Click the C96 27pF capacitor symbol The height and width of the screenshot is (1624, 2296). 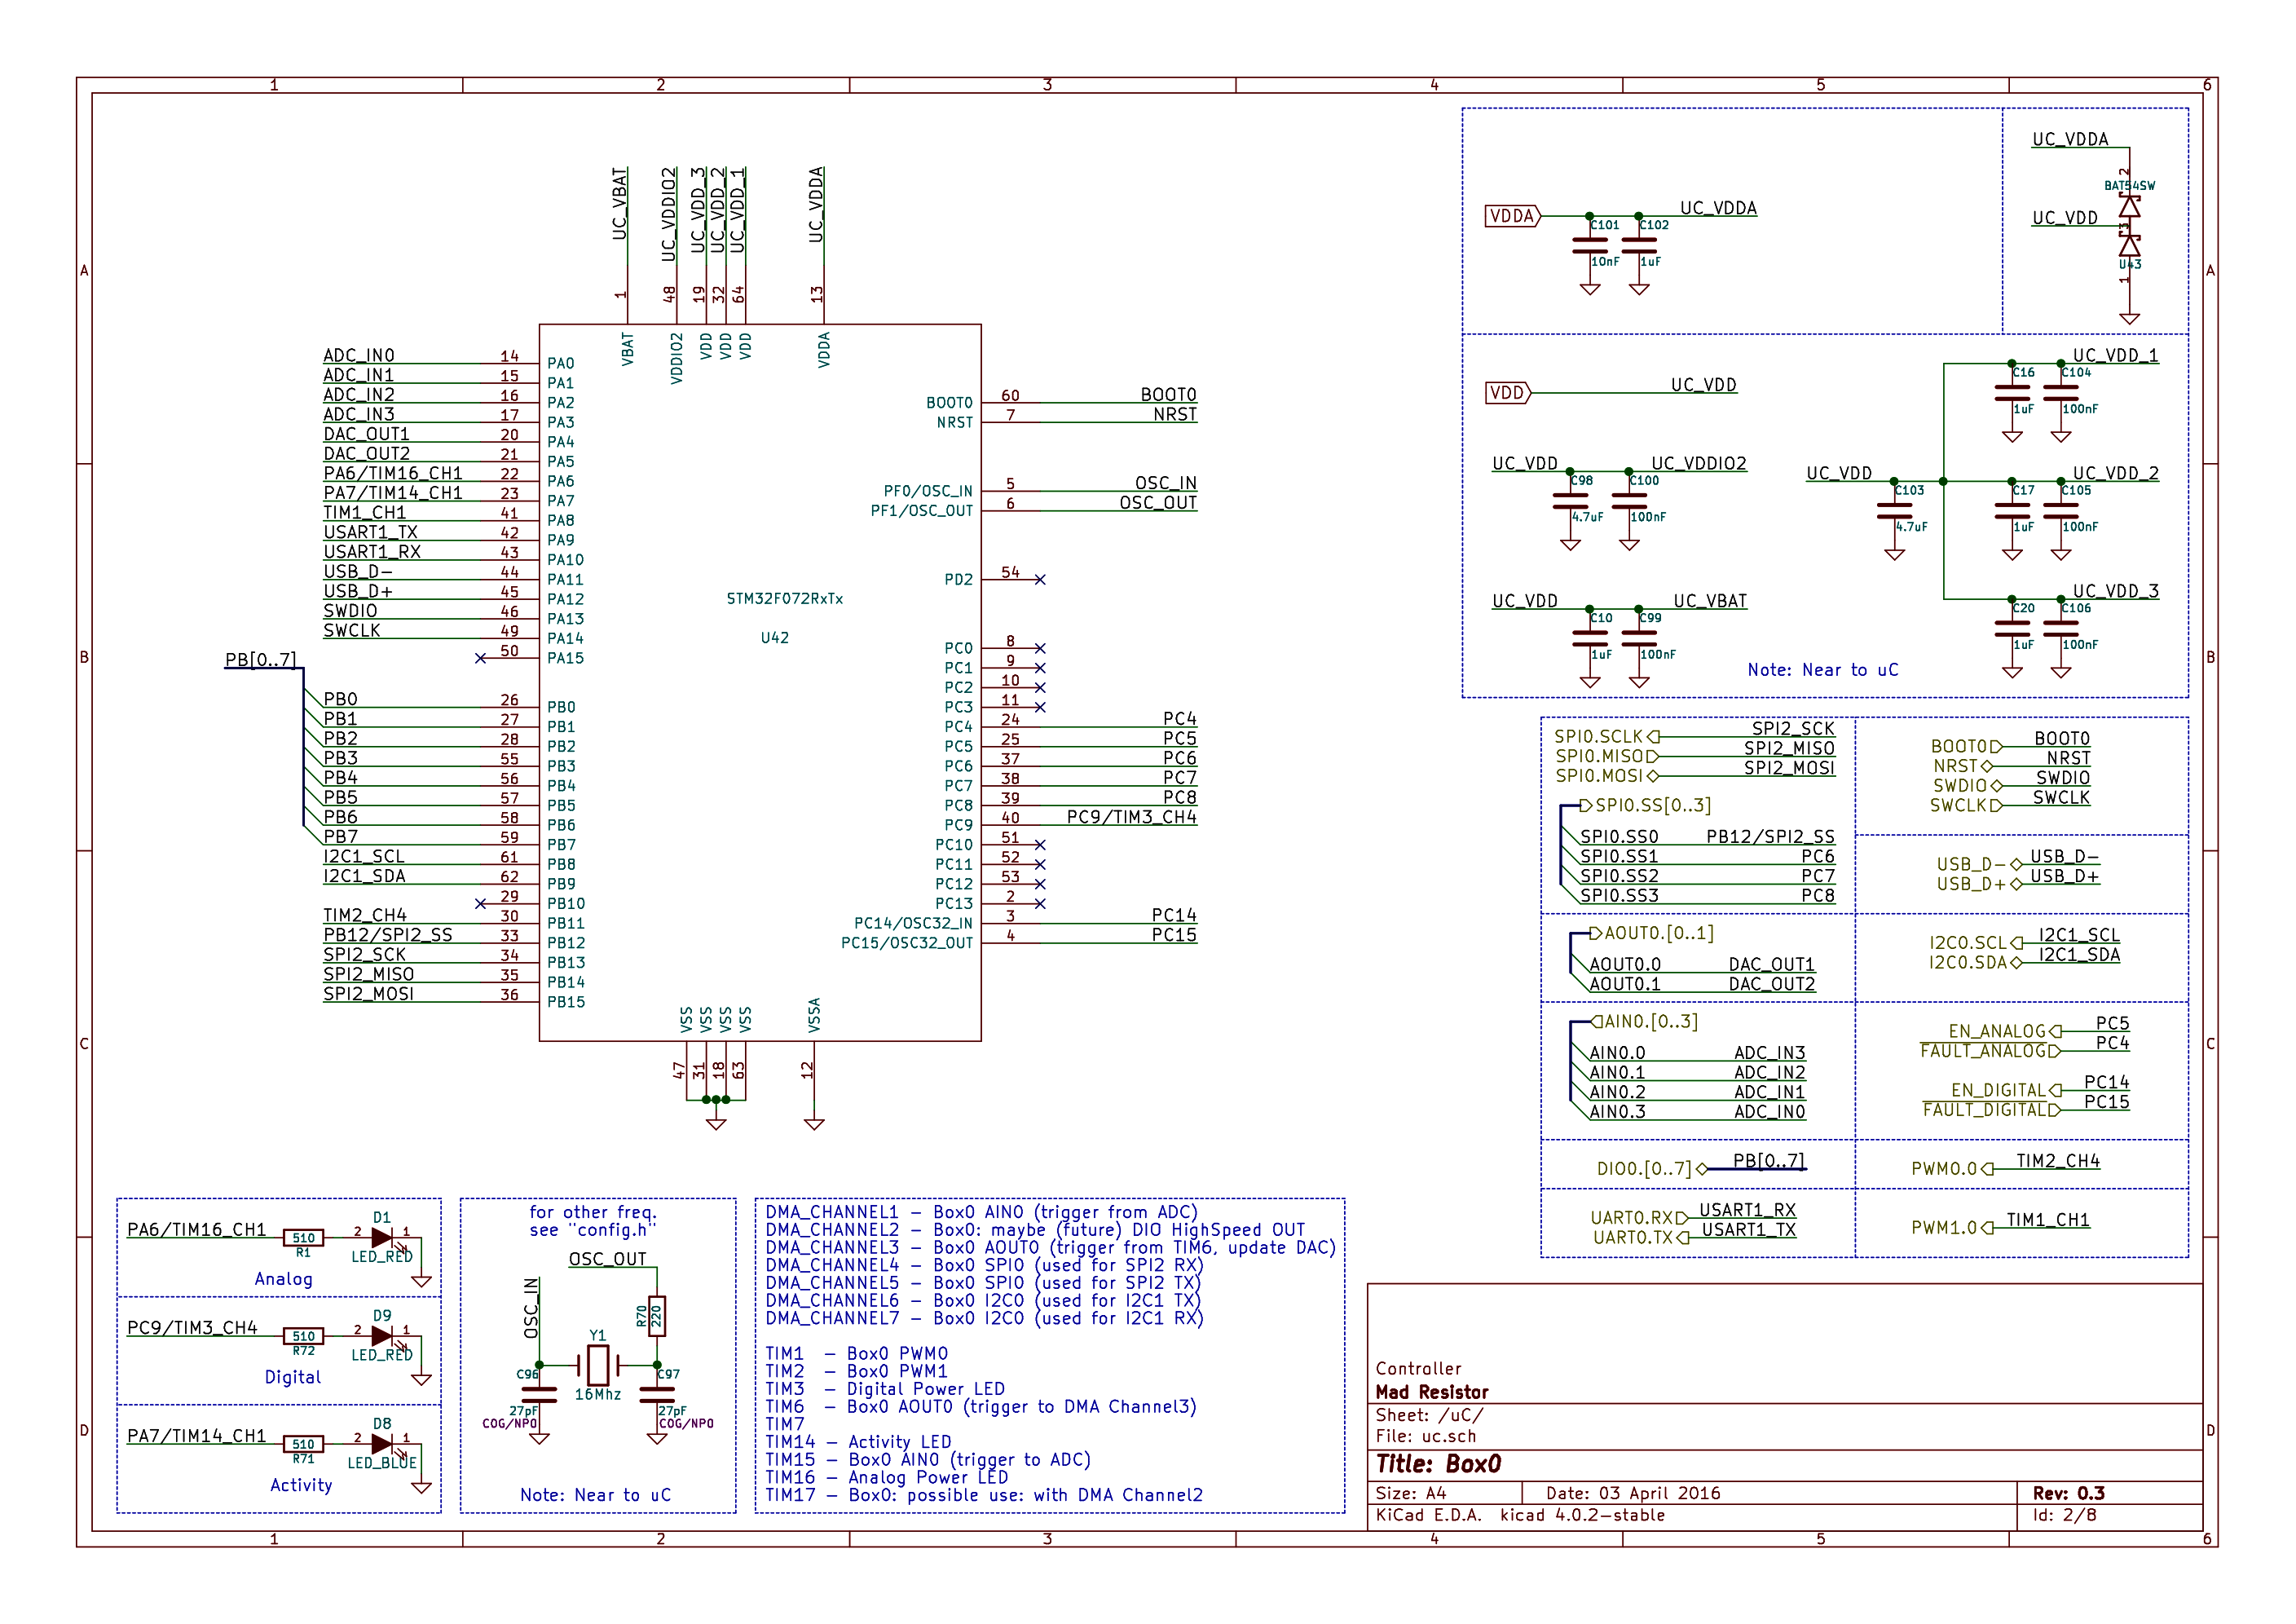tap(539, 1395)
